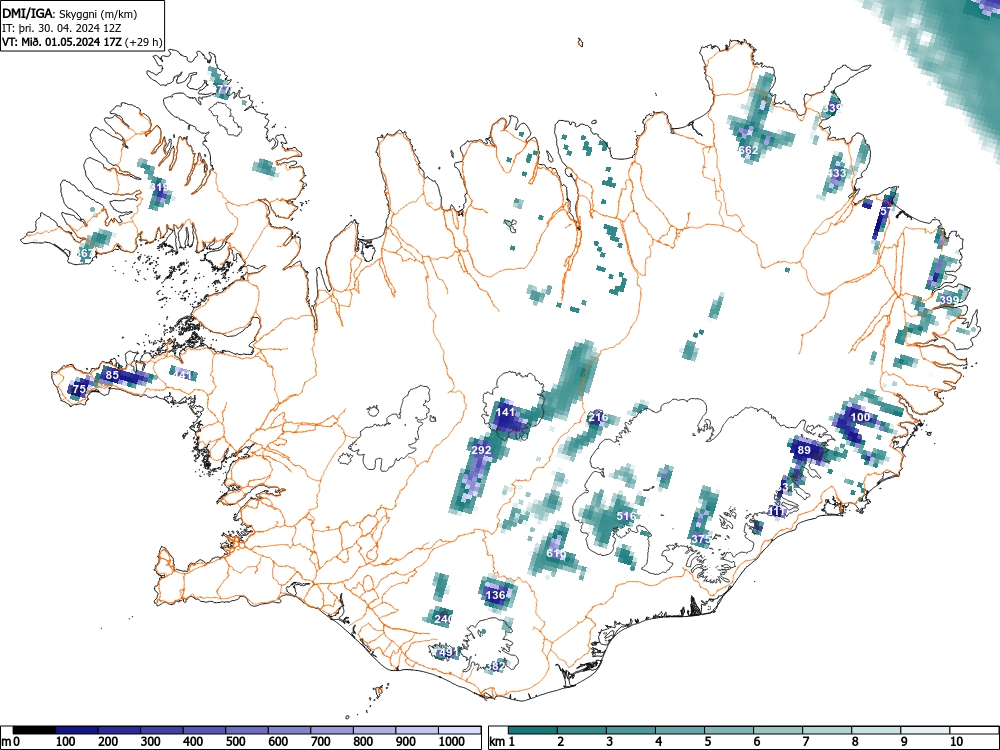The image size is (1000, 750).
Task: Pick the '516' label on the glacier
Action: coord(626,516)
